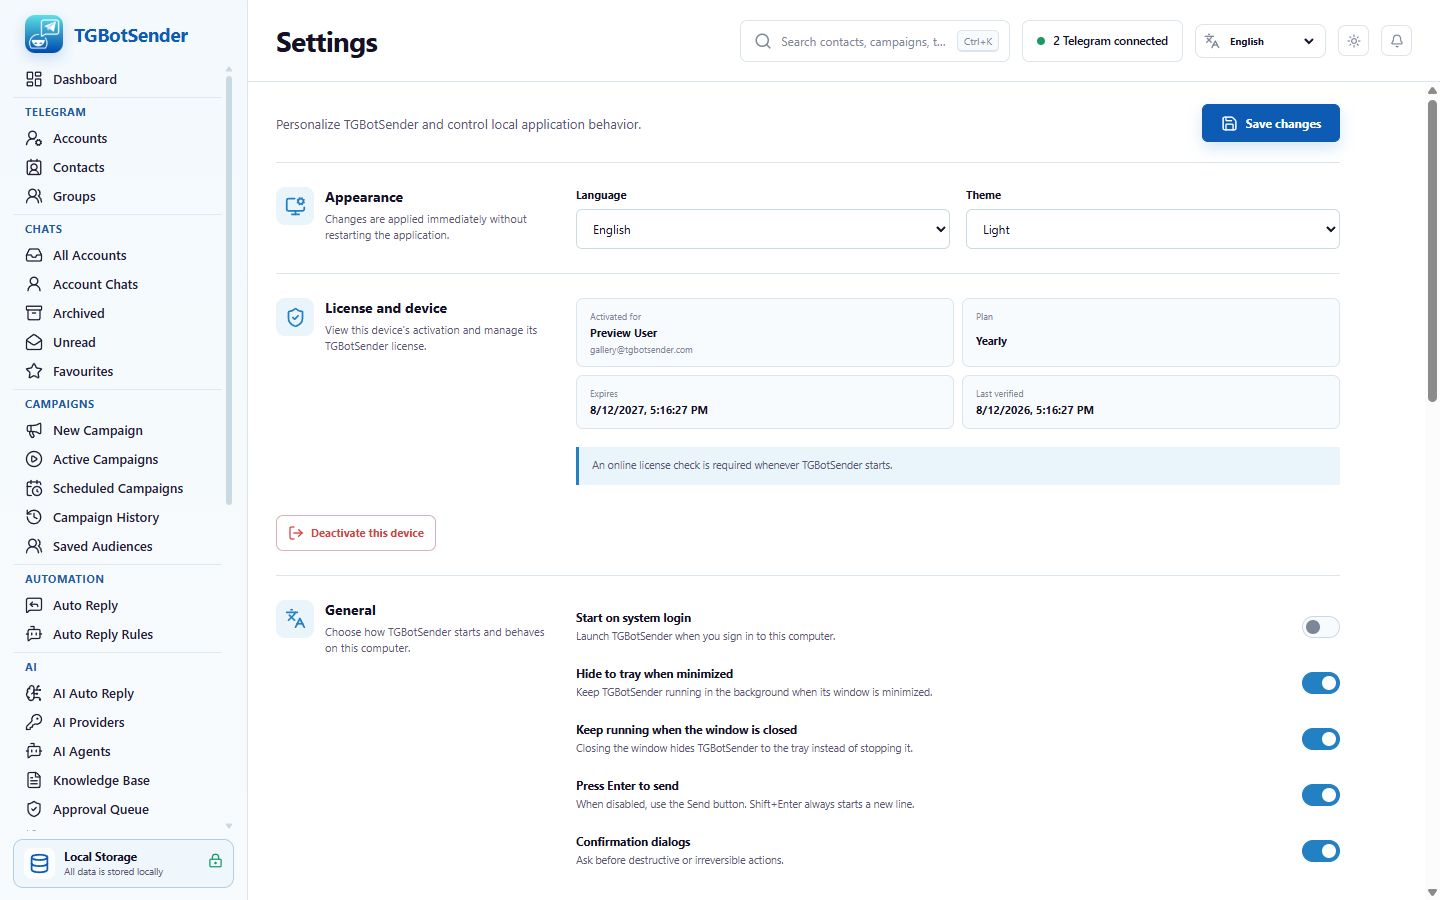The image size is (1440, 900).
Task: Click the AUTOMATION section header
Action: pyautogui.click(x=65, y=579)
